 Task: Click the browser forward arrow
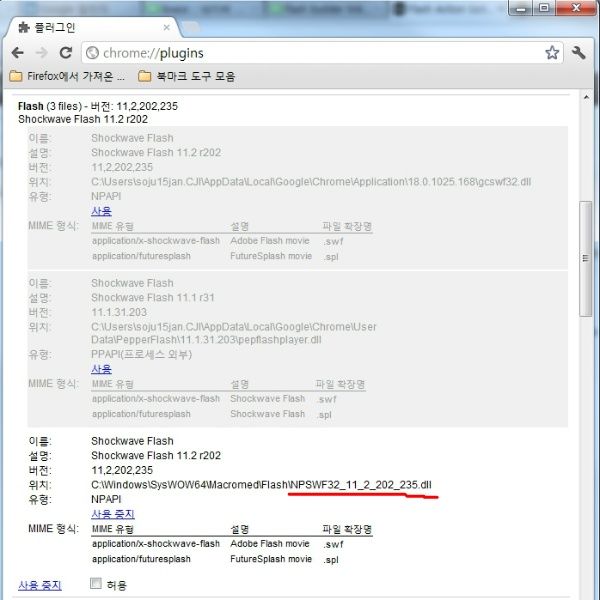pyautogui.click(x=41, y=53)
